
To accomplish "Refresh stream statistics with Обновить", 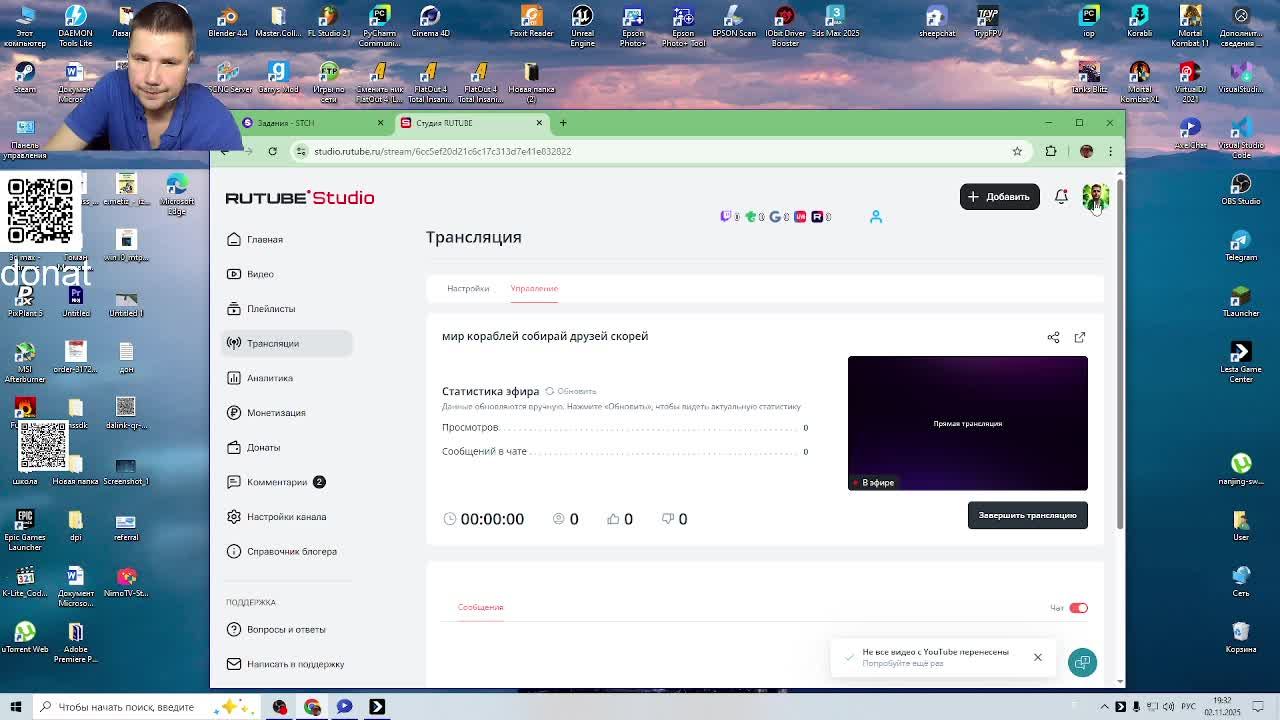I will 570,391.
